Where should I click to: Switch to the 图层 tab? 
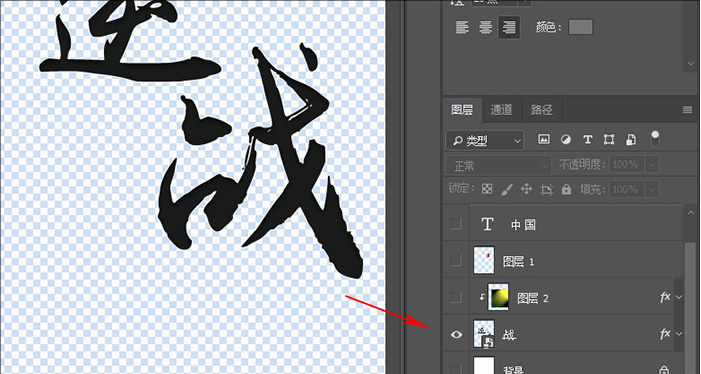pos(462,109)
